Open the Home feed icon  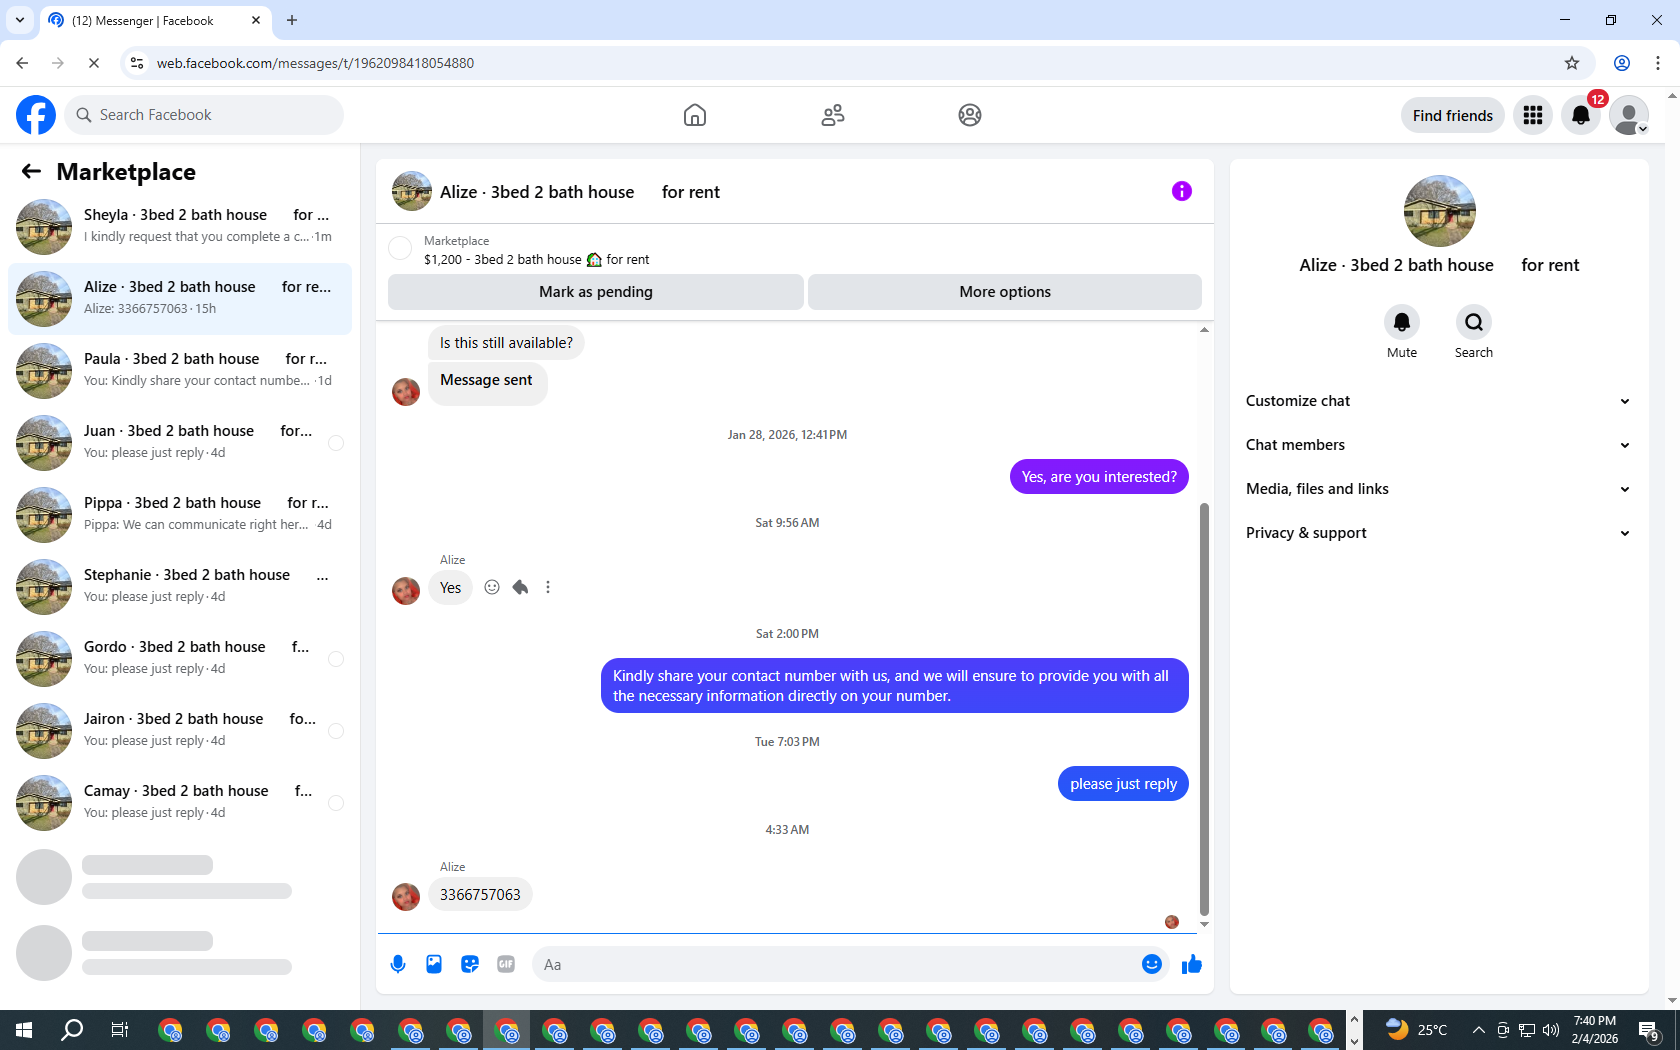point(695,115)
